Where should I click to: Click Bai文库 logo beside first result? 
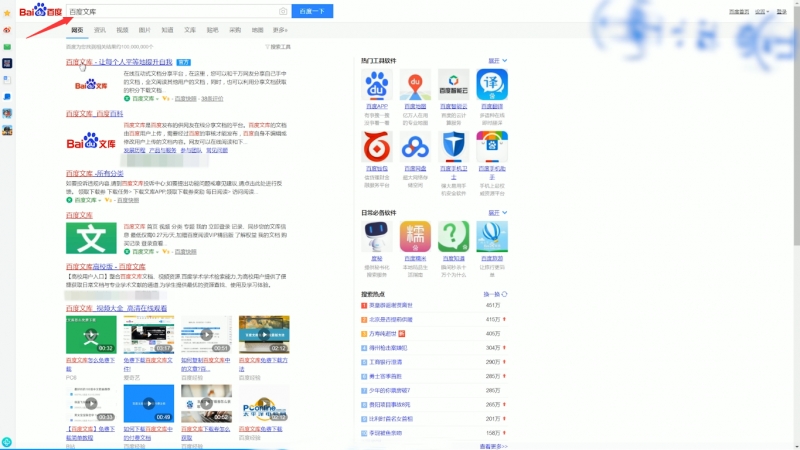pos(91,85)
